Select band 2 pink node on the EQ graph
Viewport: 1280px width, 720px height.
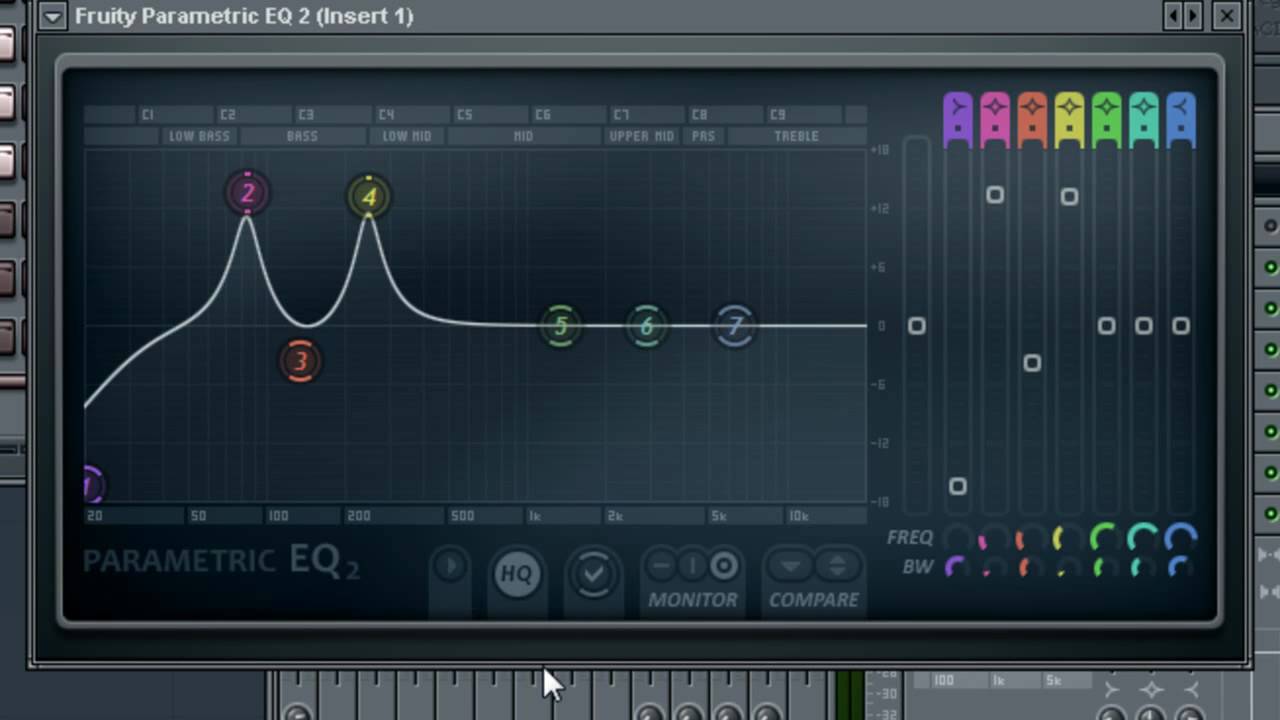[x=247, y=193]
